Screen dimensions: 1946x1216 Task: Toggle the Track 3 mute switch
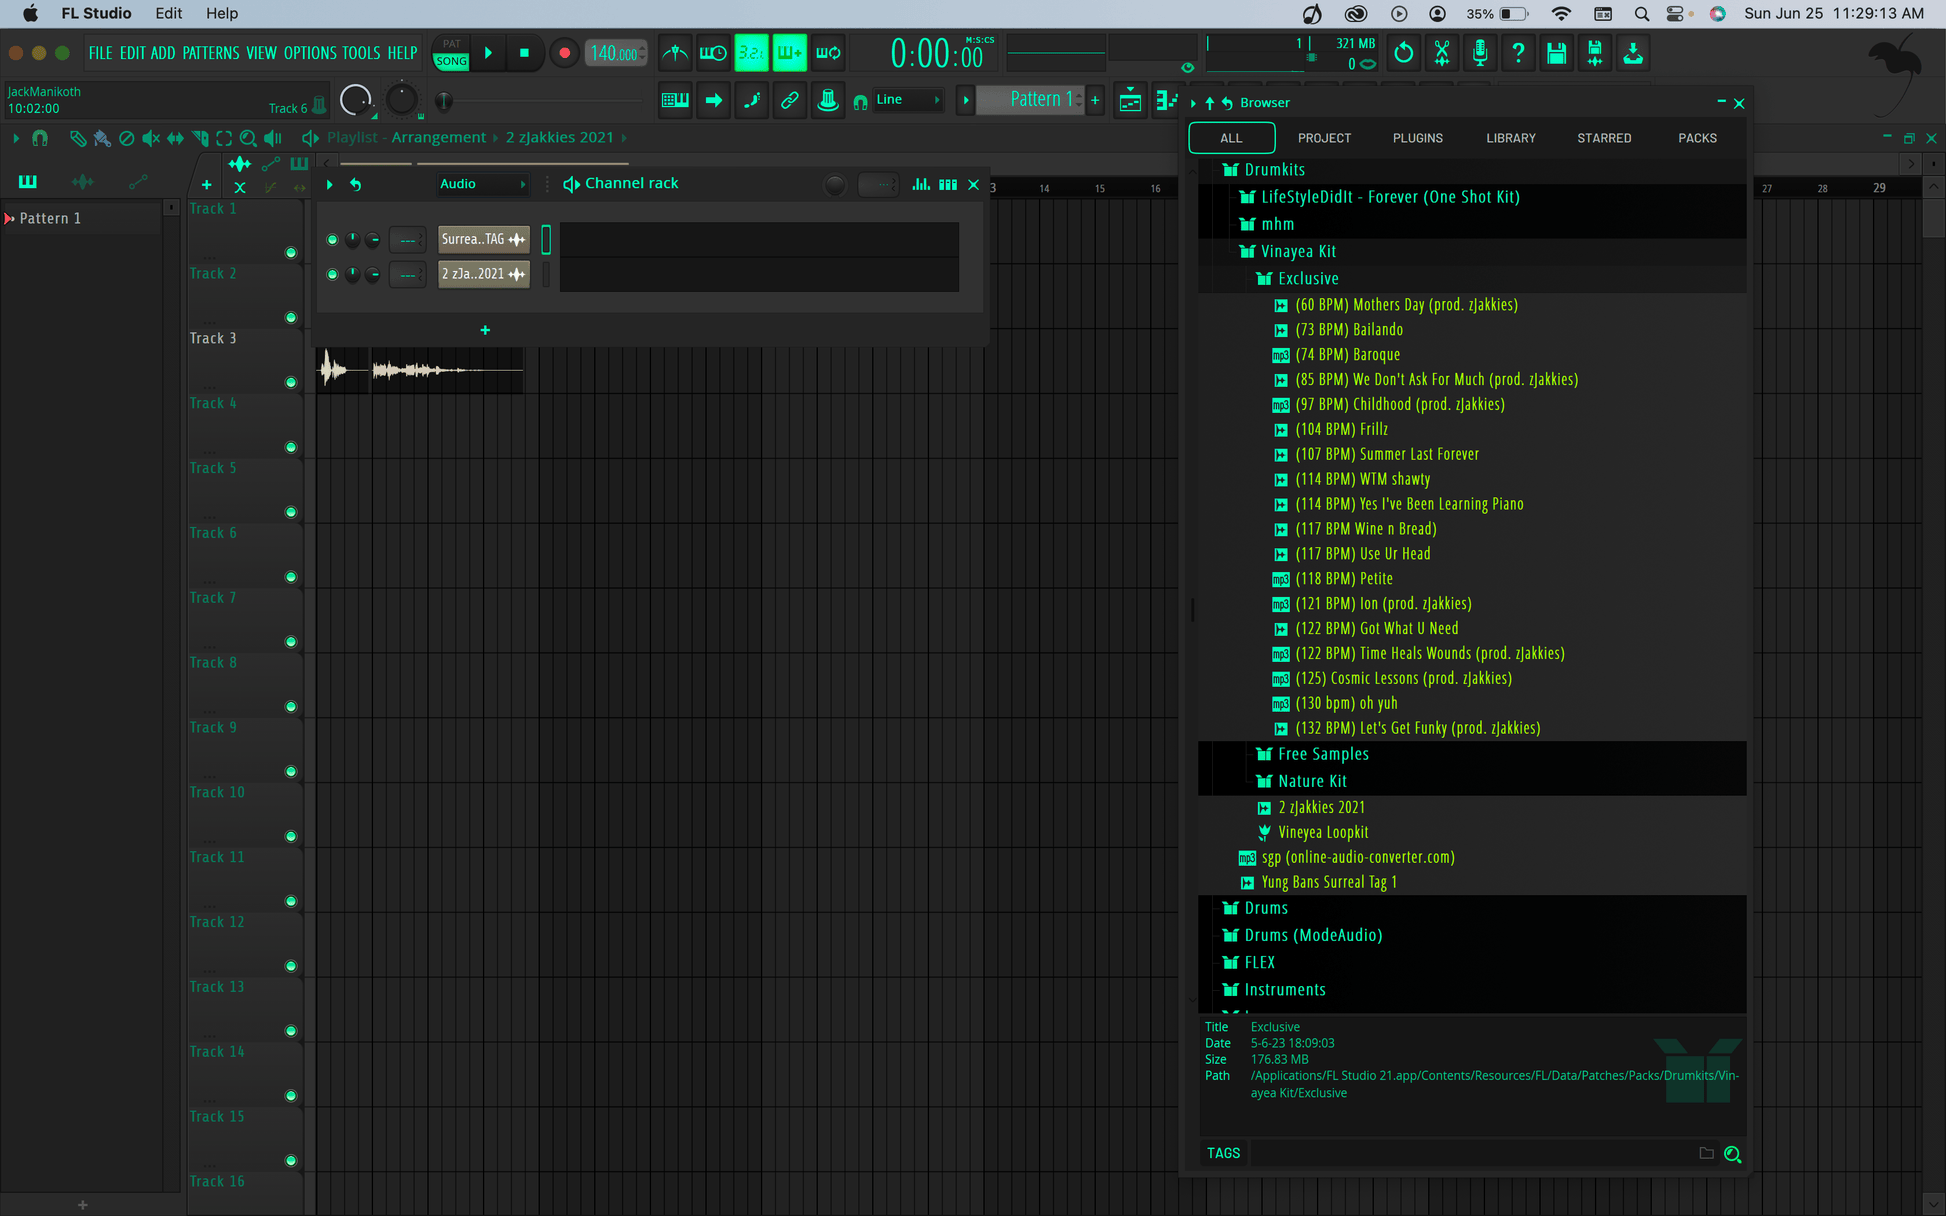point(291,382)
